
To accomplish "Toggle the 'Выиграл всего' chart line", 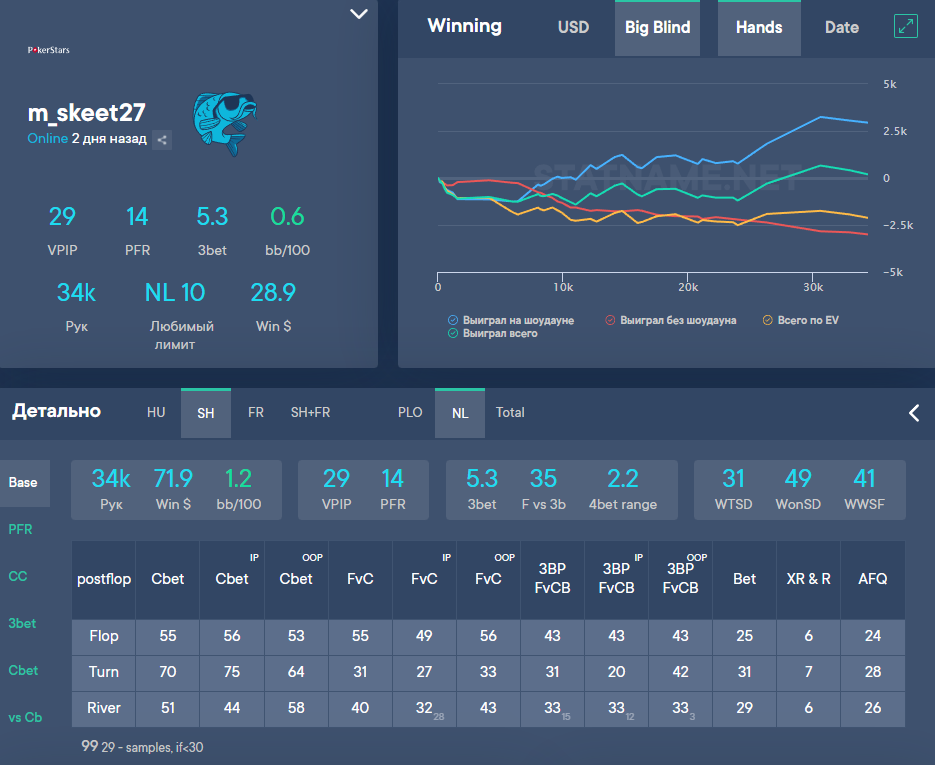I will [453, 334].
